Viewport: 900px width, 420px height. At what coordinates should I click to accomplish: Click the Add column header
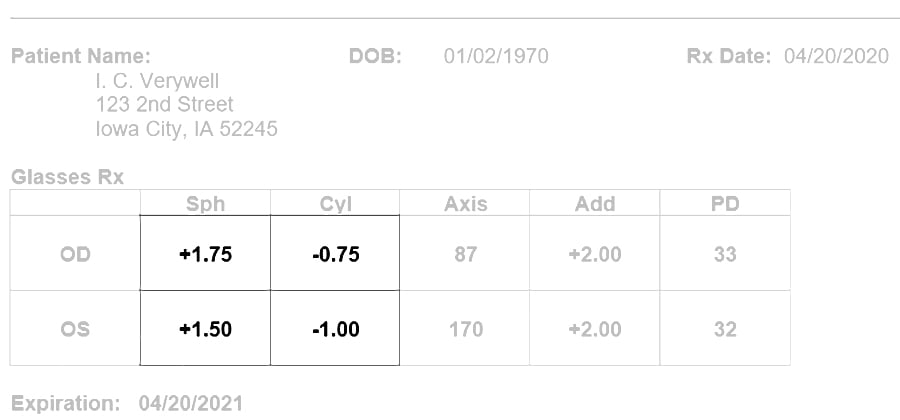pos(595,204)
